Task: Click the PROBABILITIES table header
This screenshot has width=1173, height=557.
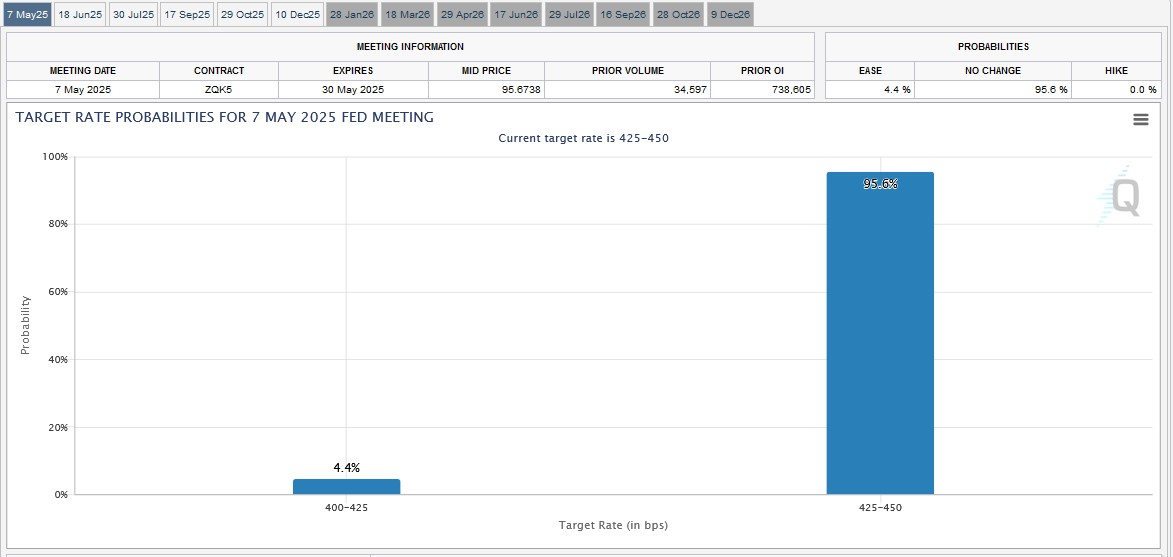Action: [993, 46]
